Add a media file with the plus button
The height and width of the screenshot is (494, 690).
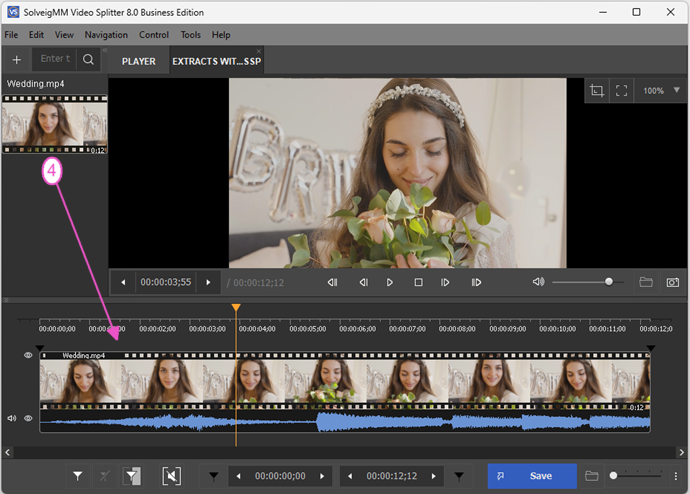tap(17, 59)
